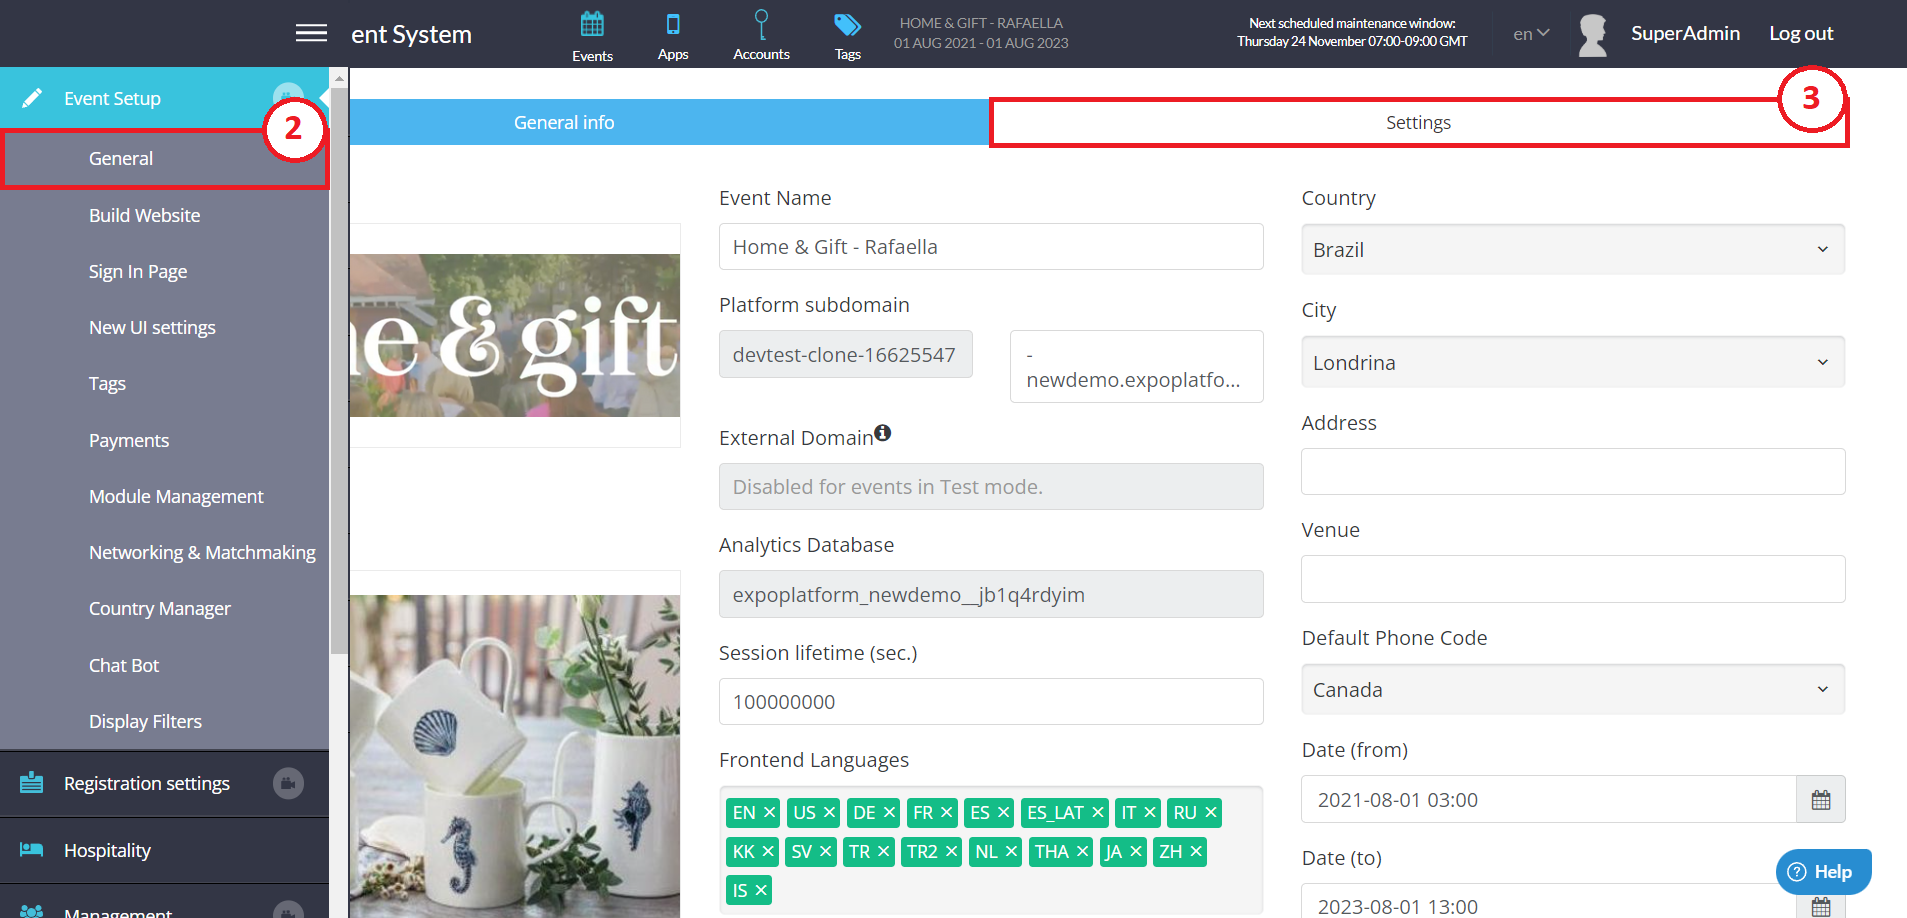This screenshot has width=1907, height=918.
Task: Remove the IS language tag
Action: click(760, 890)
